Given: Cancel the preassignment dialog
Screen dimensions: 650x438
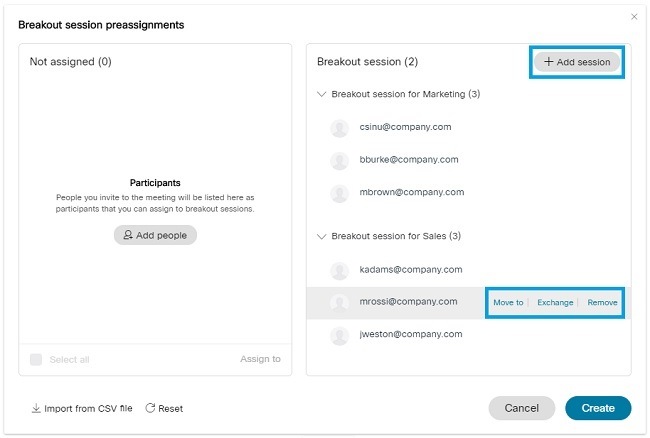Looking at the screenshot, I should point(521,408).
